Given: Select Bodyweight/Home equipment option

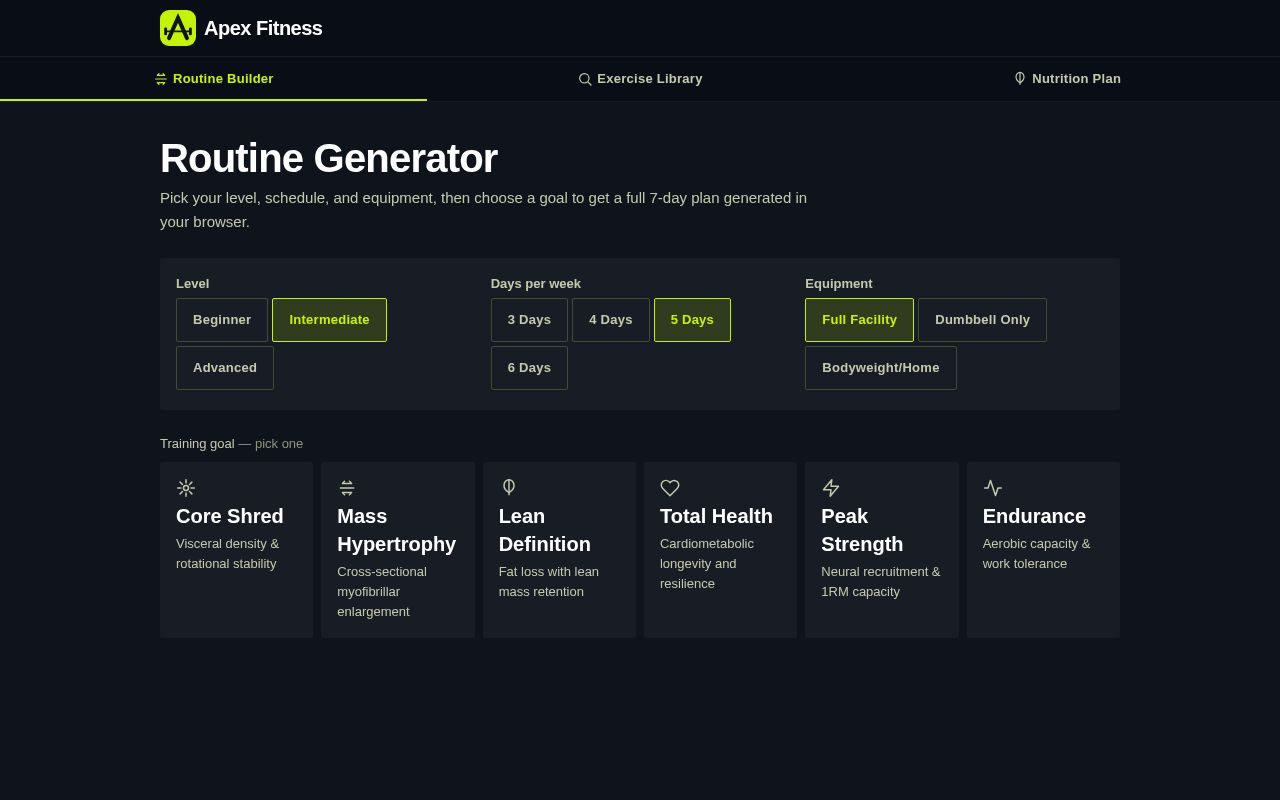Looking at the screenshot, I should point(881,368).
